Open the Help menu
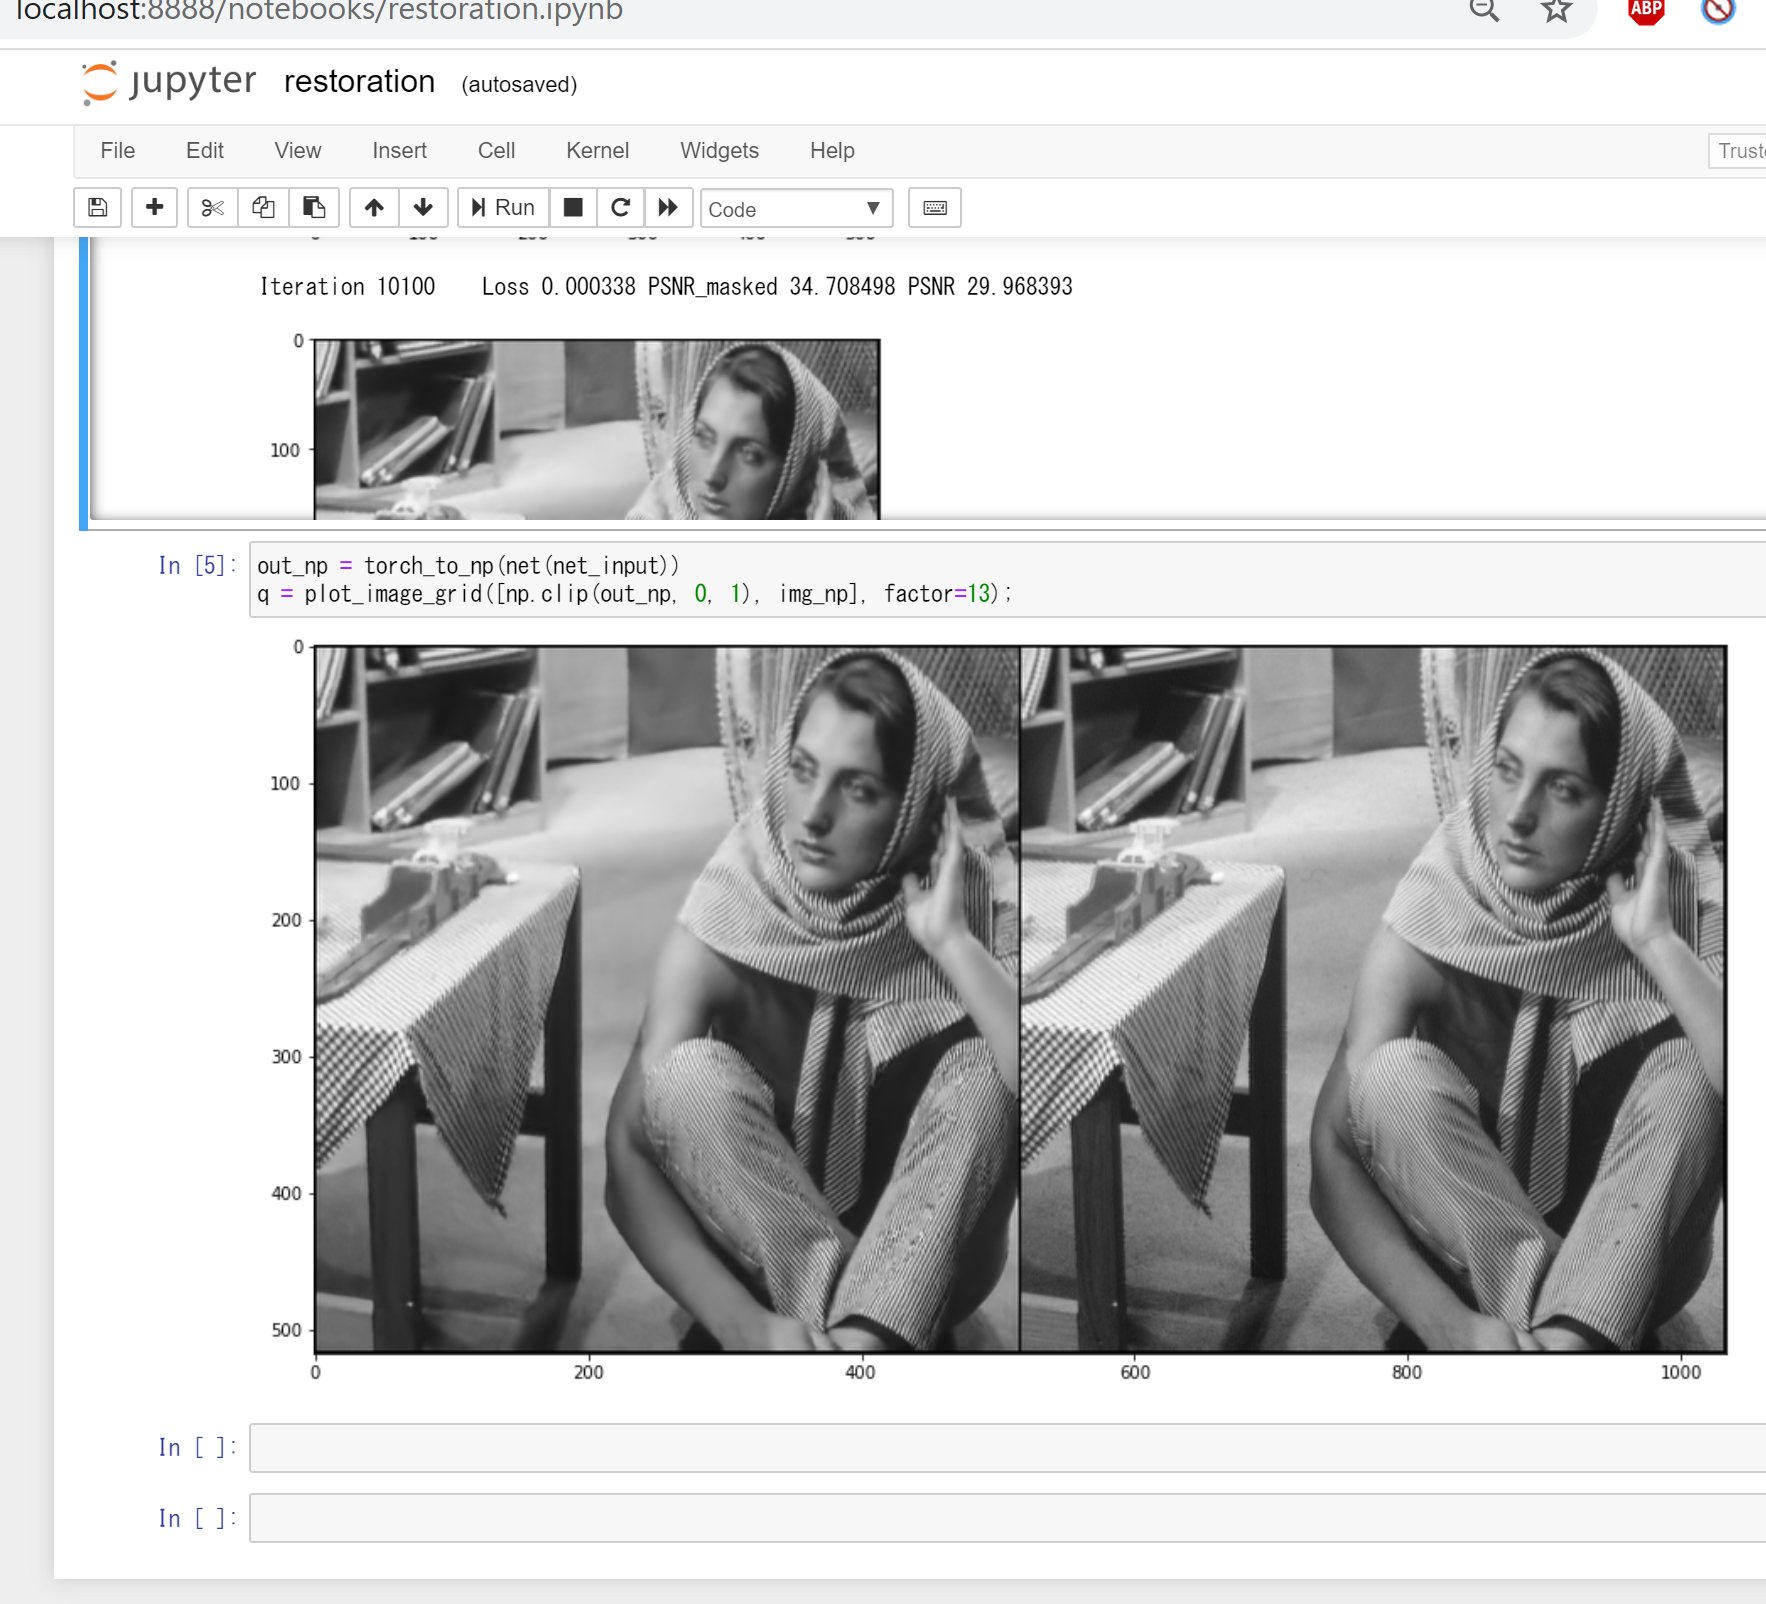1766x1604 pixels. point(832,150)
